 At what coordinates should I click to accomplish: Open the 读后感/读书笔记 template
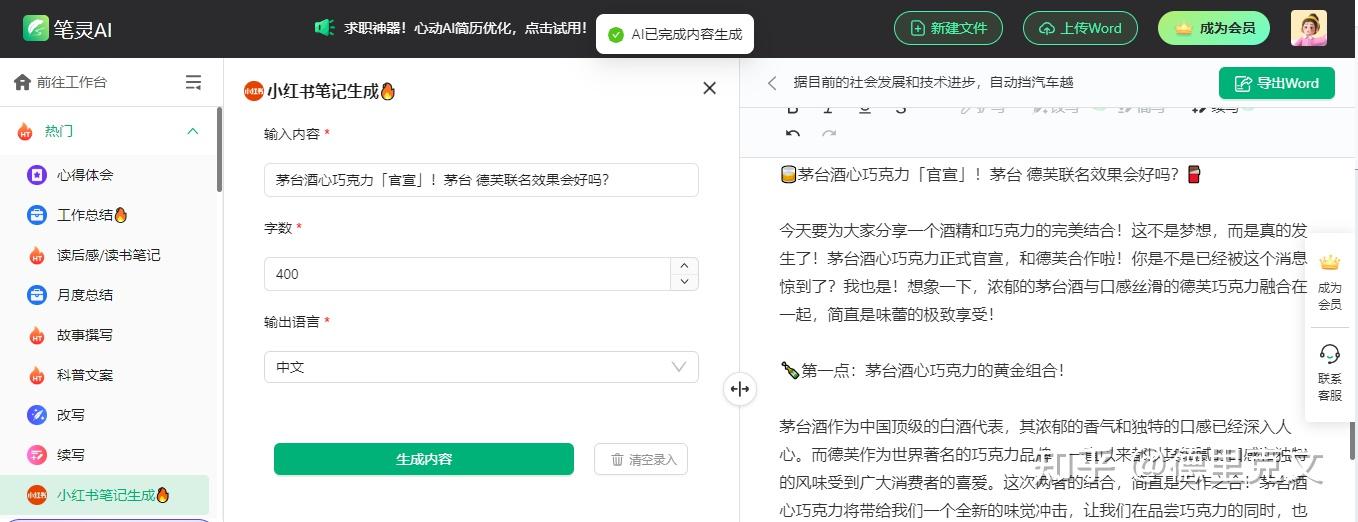[94, 255]
